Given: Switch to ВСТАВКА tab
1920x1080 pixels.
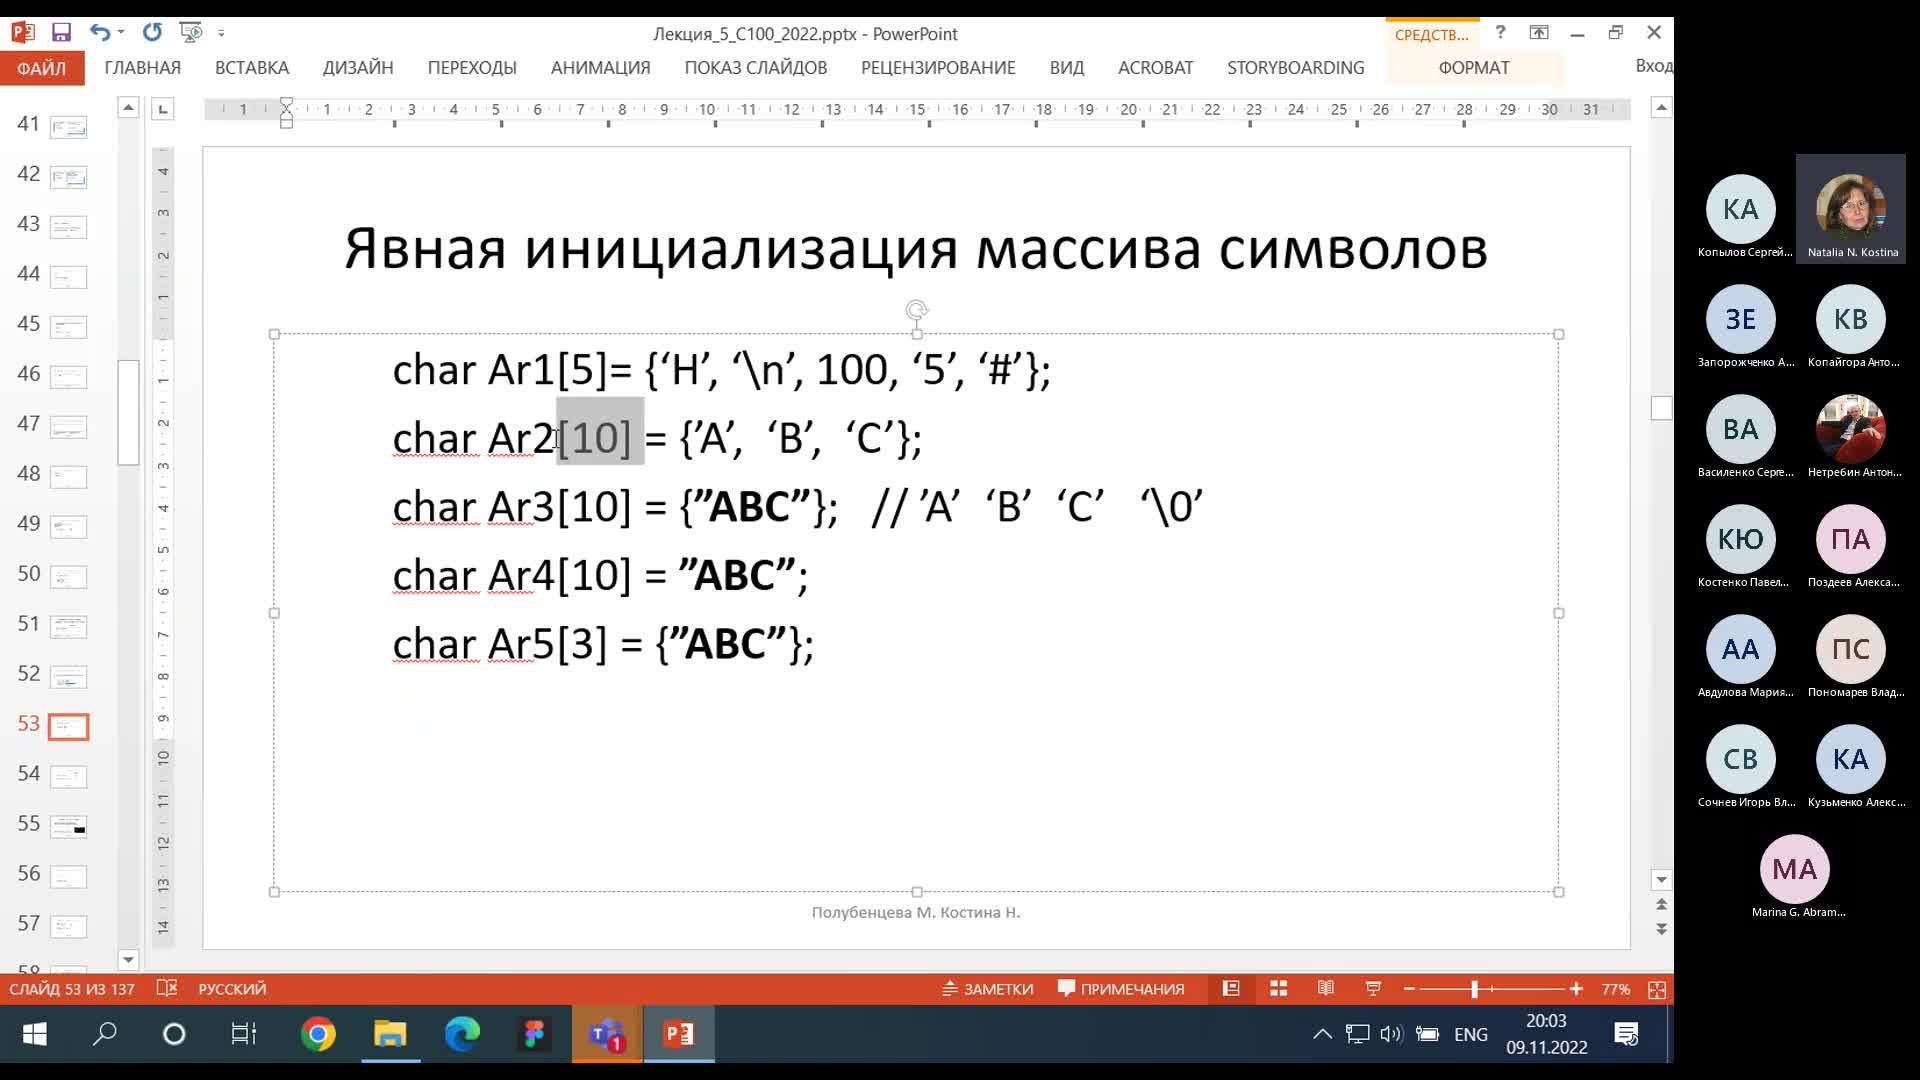Looking at the screenshot, I should pos(252,68).
